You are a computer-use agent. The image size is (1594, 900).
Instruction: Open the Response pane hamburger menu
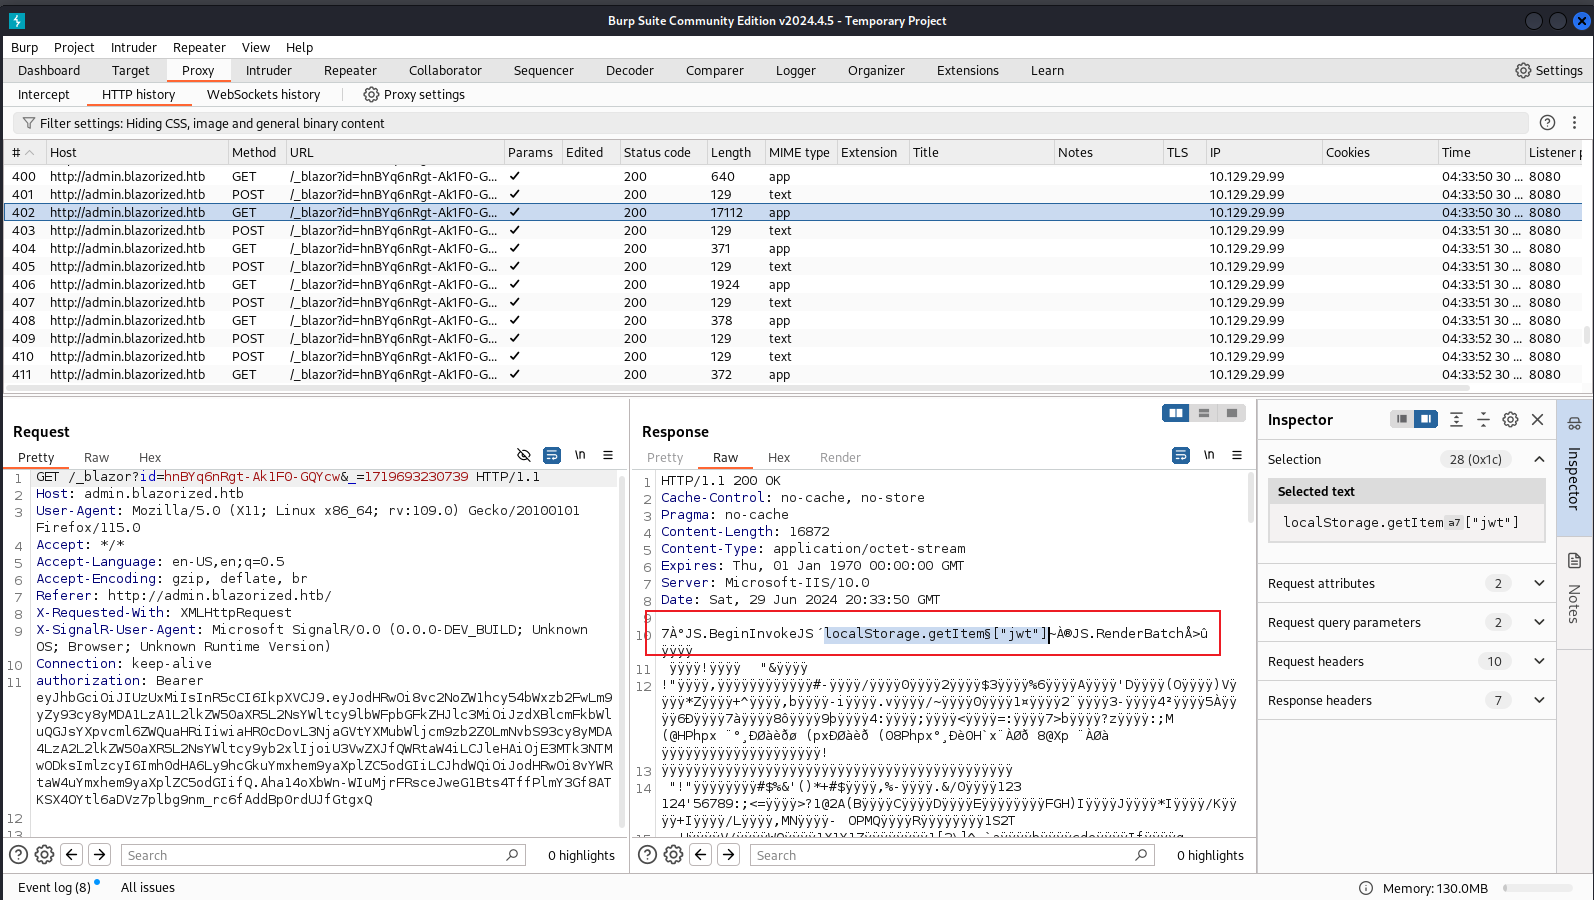click(1237, 455)
